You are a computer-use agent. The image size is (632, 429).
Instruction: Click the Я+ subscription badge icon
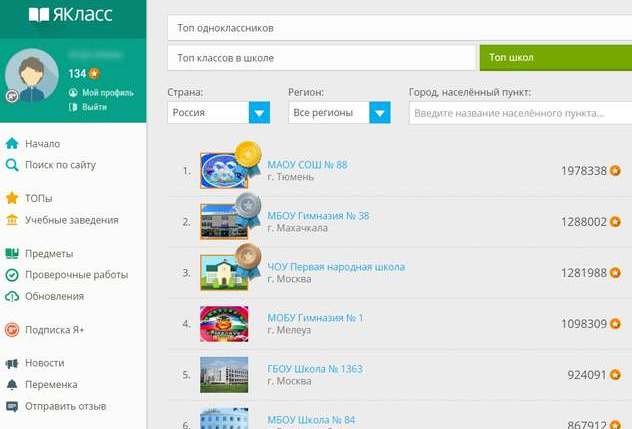click(12, 330)
